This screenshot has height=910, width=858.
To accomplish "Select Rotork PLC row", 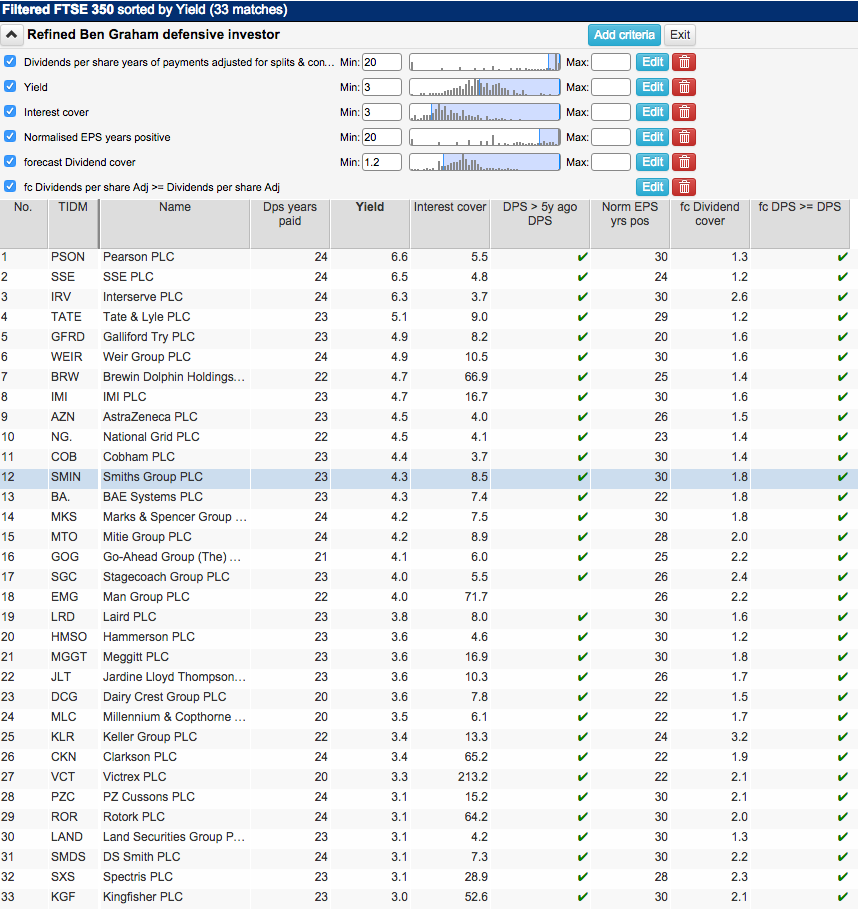I will click(429, 817).
